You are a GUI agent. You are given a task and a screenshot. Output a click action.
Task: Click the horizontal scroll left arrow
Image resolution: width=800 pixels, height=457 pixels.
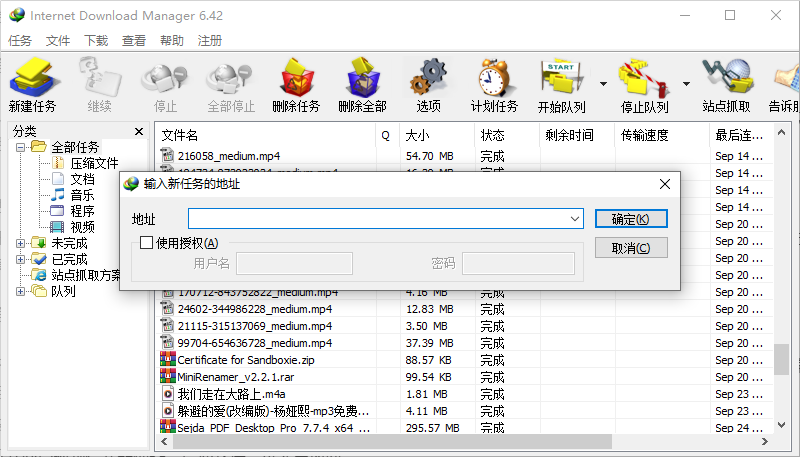[164, 441]
